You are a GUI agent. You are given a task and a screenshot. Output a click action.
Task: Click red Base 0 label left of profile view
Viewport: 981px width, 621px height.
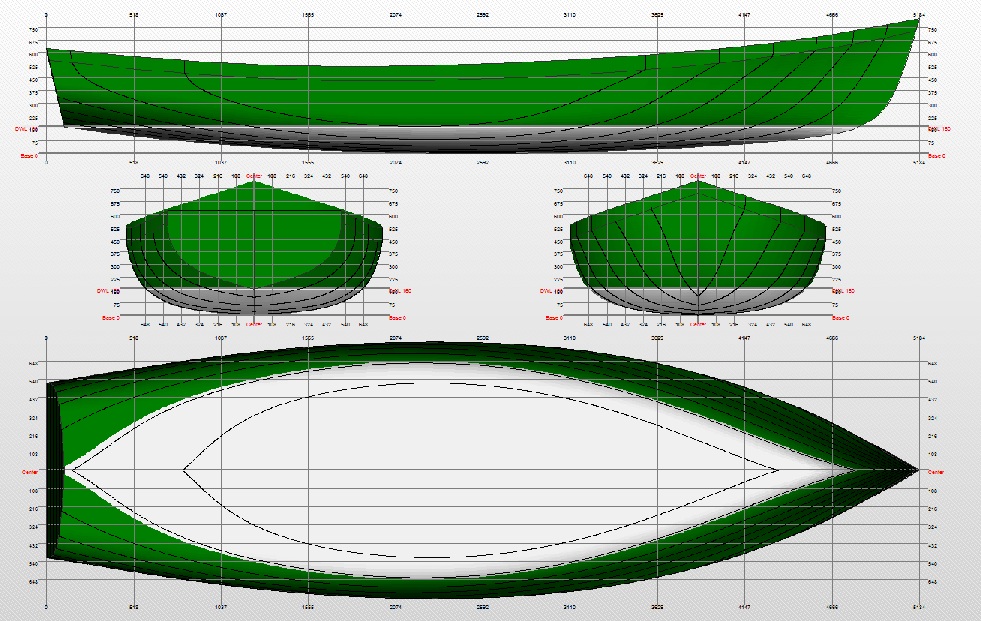[x=29, y=156]
